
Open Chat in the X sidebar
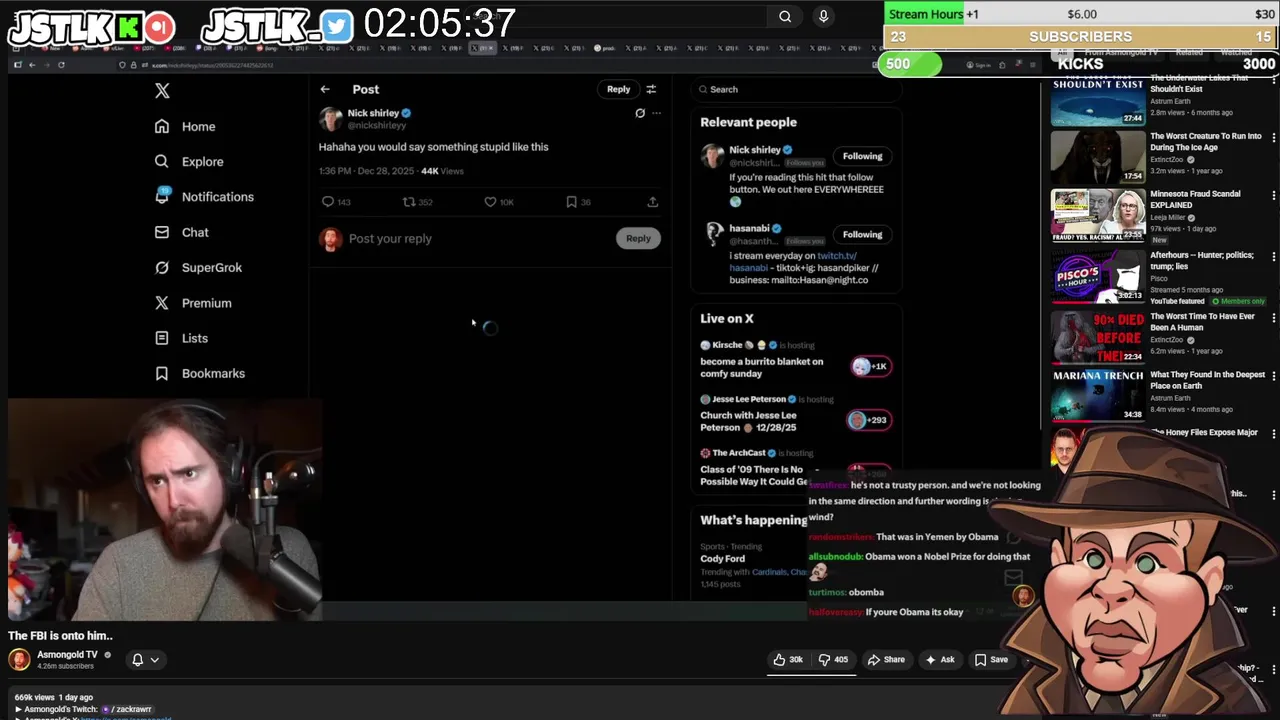coord(181,232)
